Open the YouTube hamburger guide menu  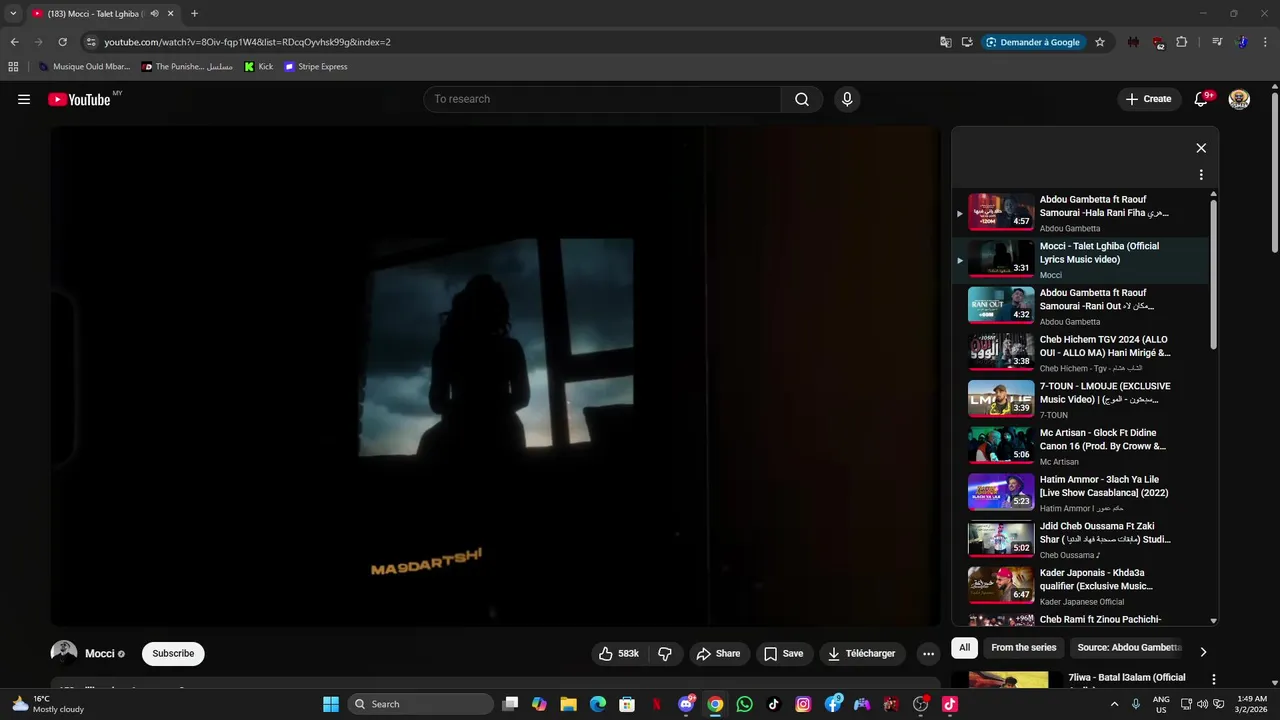[x=24, y=99]
